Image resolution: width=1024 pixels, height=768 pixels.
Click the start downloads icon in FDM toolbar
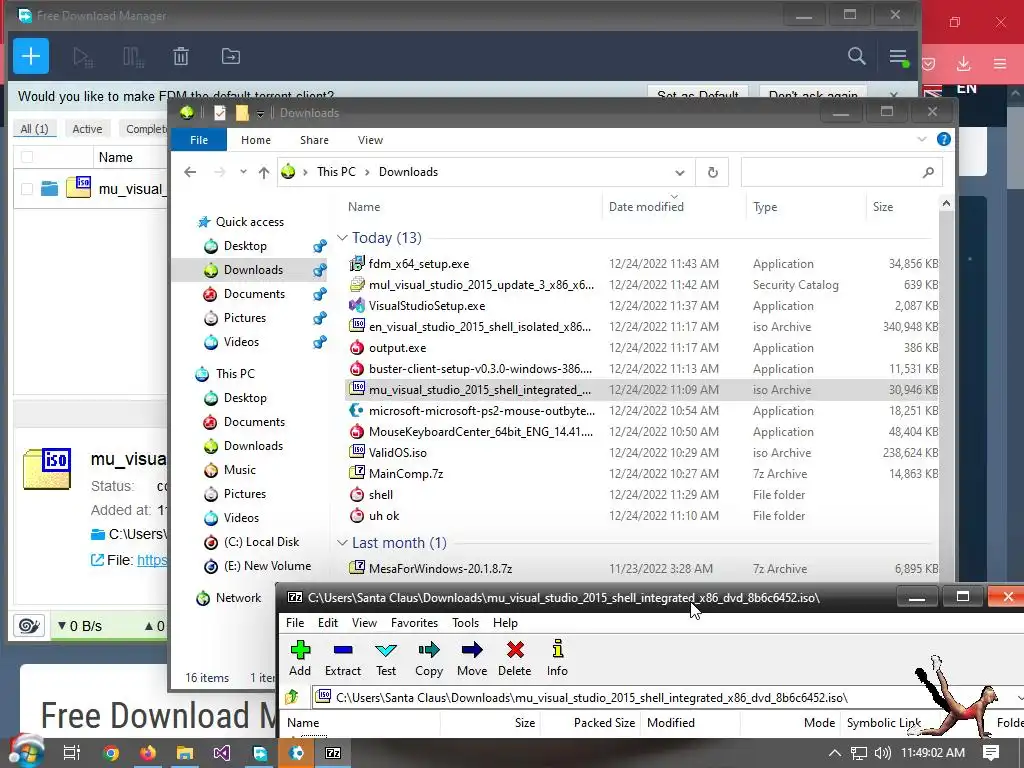[83, 57]
